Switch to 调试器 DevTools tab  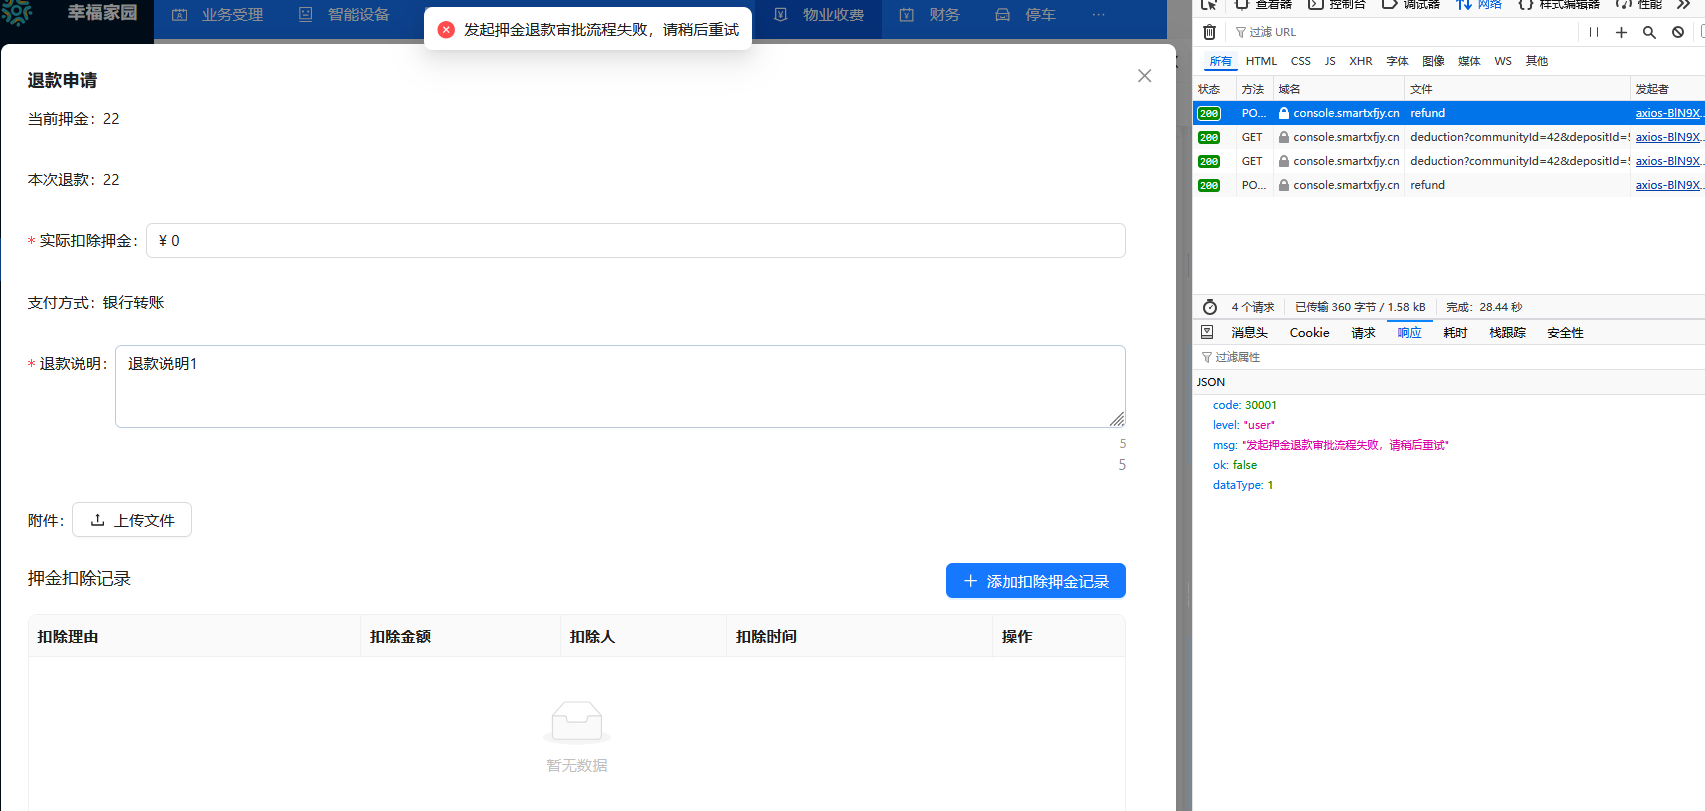[x=1411, y=4]
